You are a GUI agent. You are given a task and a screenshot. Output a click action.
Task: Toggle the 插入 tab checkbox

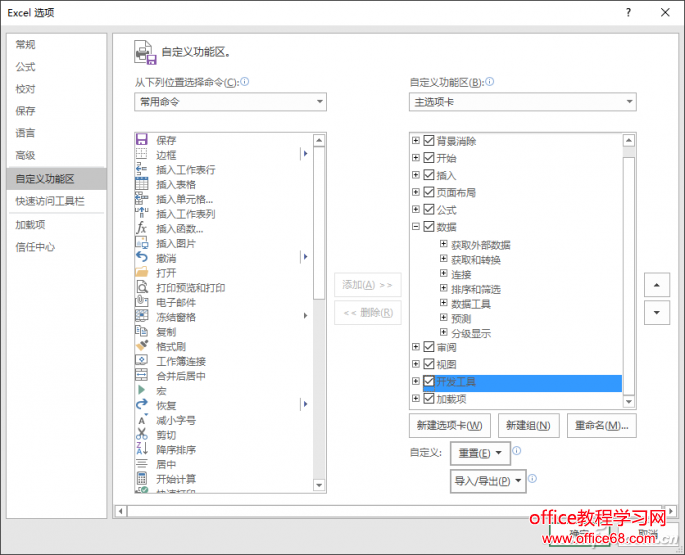(429, 175)
